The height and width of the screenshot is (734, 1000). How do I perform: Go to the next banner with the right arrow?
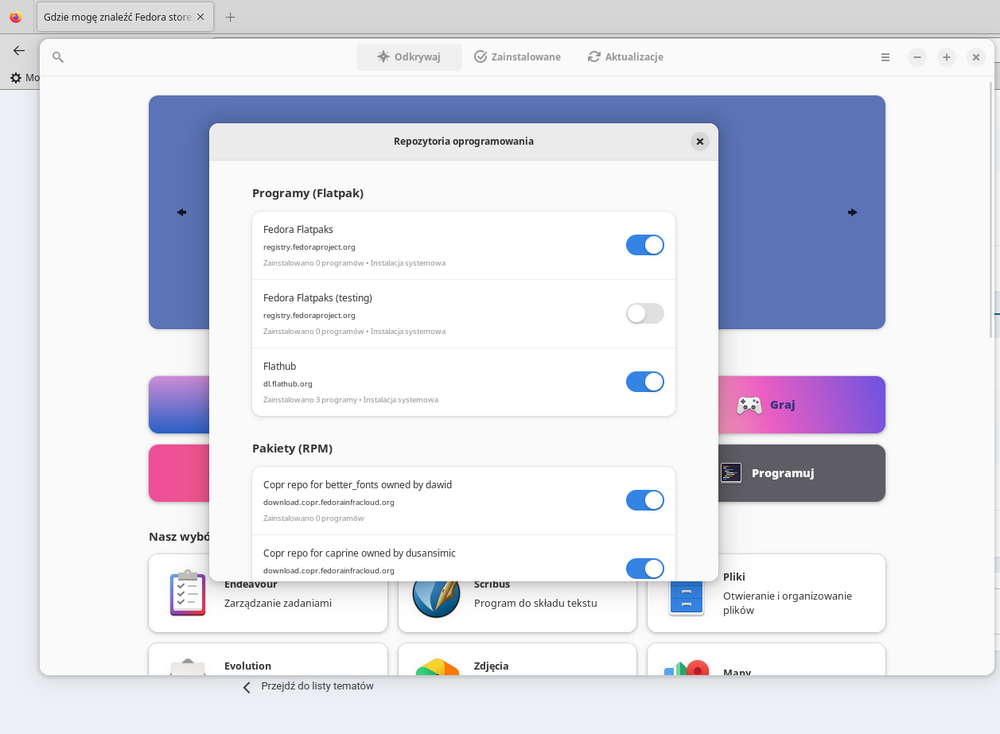click(x=852, y=212)
